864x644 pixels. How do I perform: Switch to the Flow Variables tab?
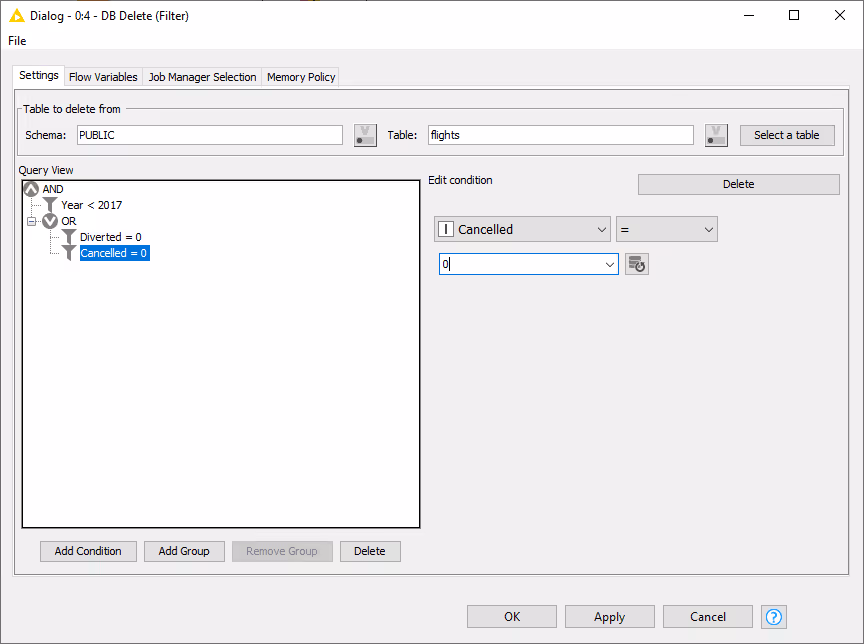(x=103, y=77)
